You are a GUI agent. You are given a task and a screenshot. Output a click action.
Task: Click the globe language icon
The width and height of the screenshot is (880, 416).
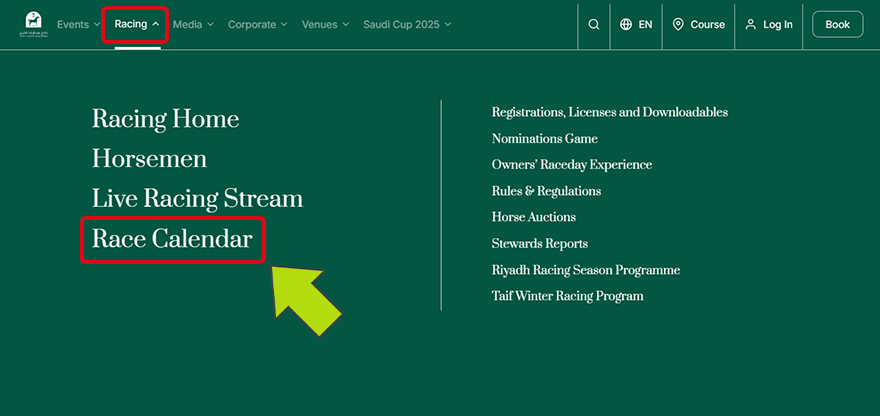626,25
